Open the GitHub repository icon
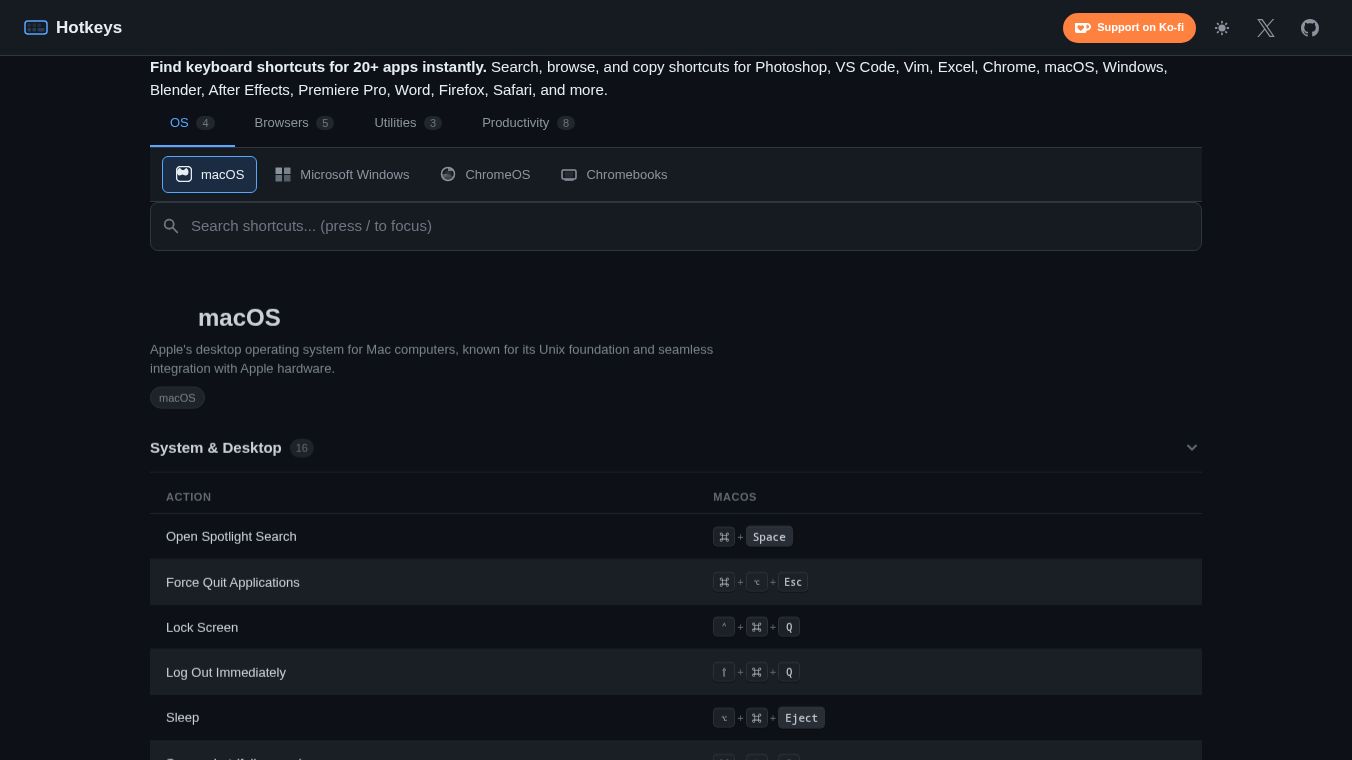Viewport: 1352px width, 760px height. (x=1310, y=28)
